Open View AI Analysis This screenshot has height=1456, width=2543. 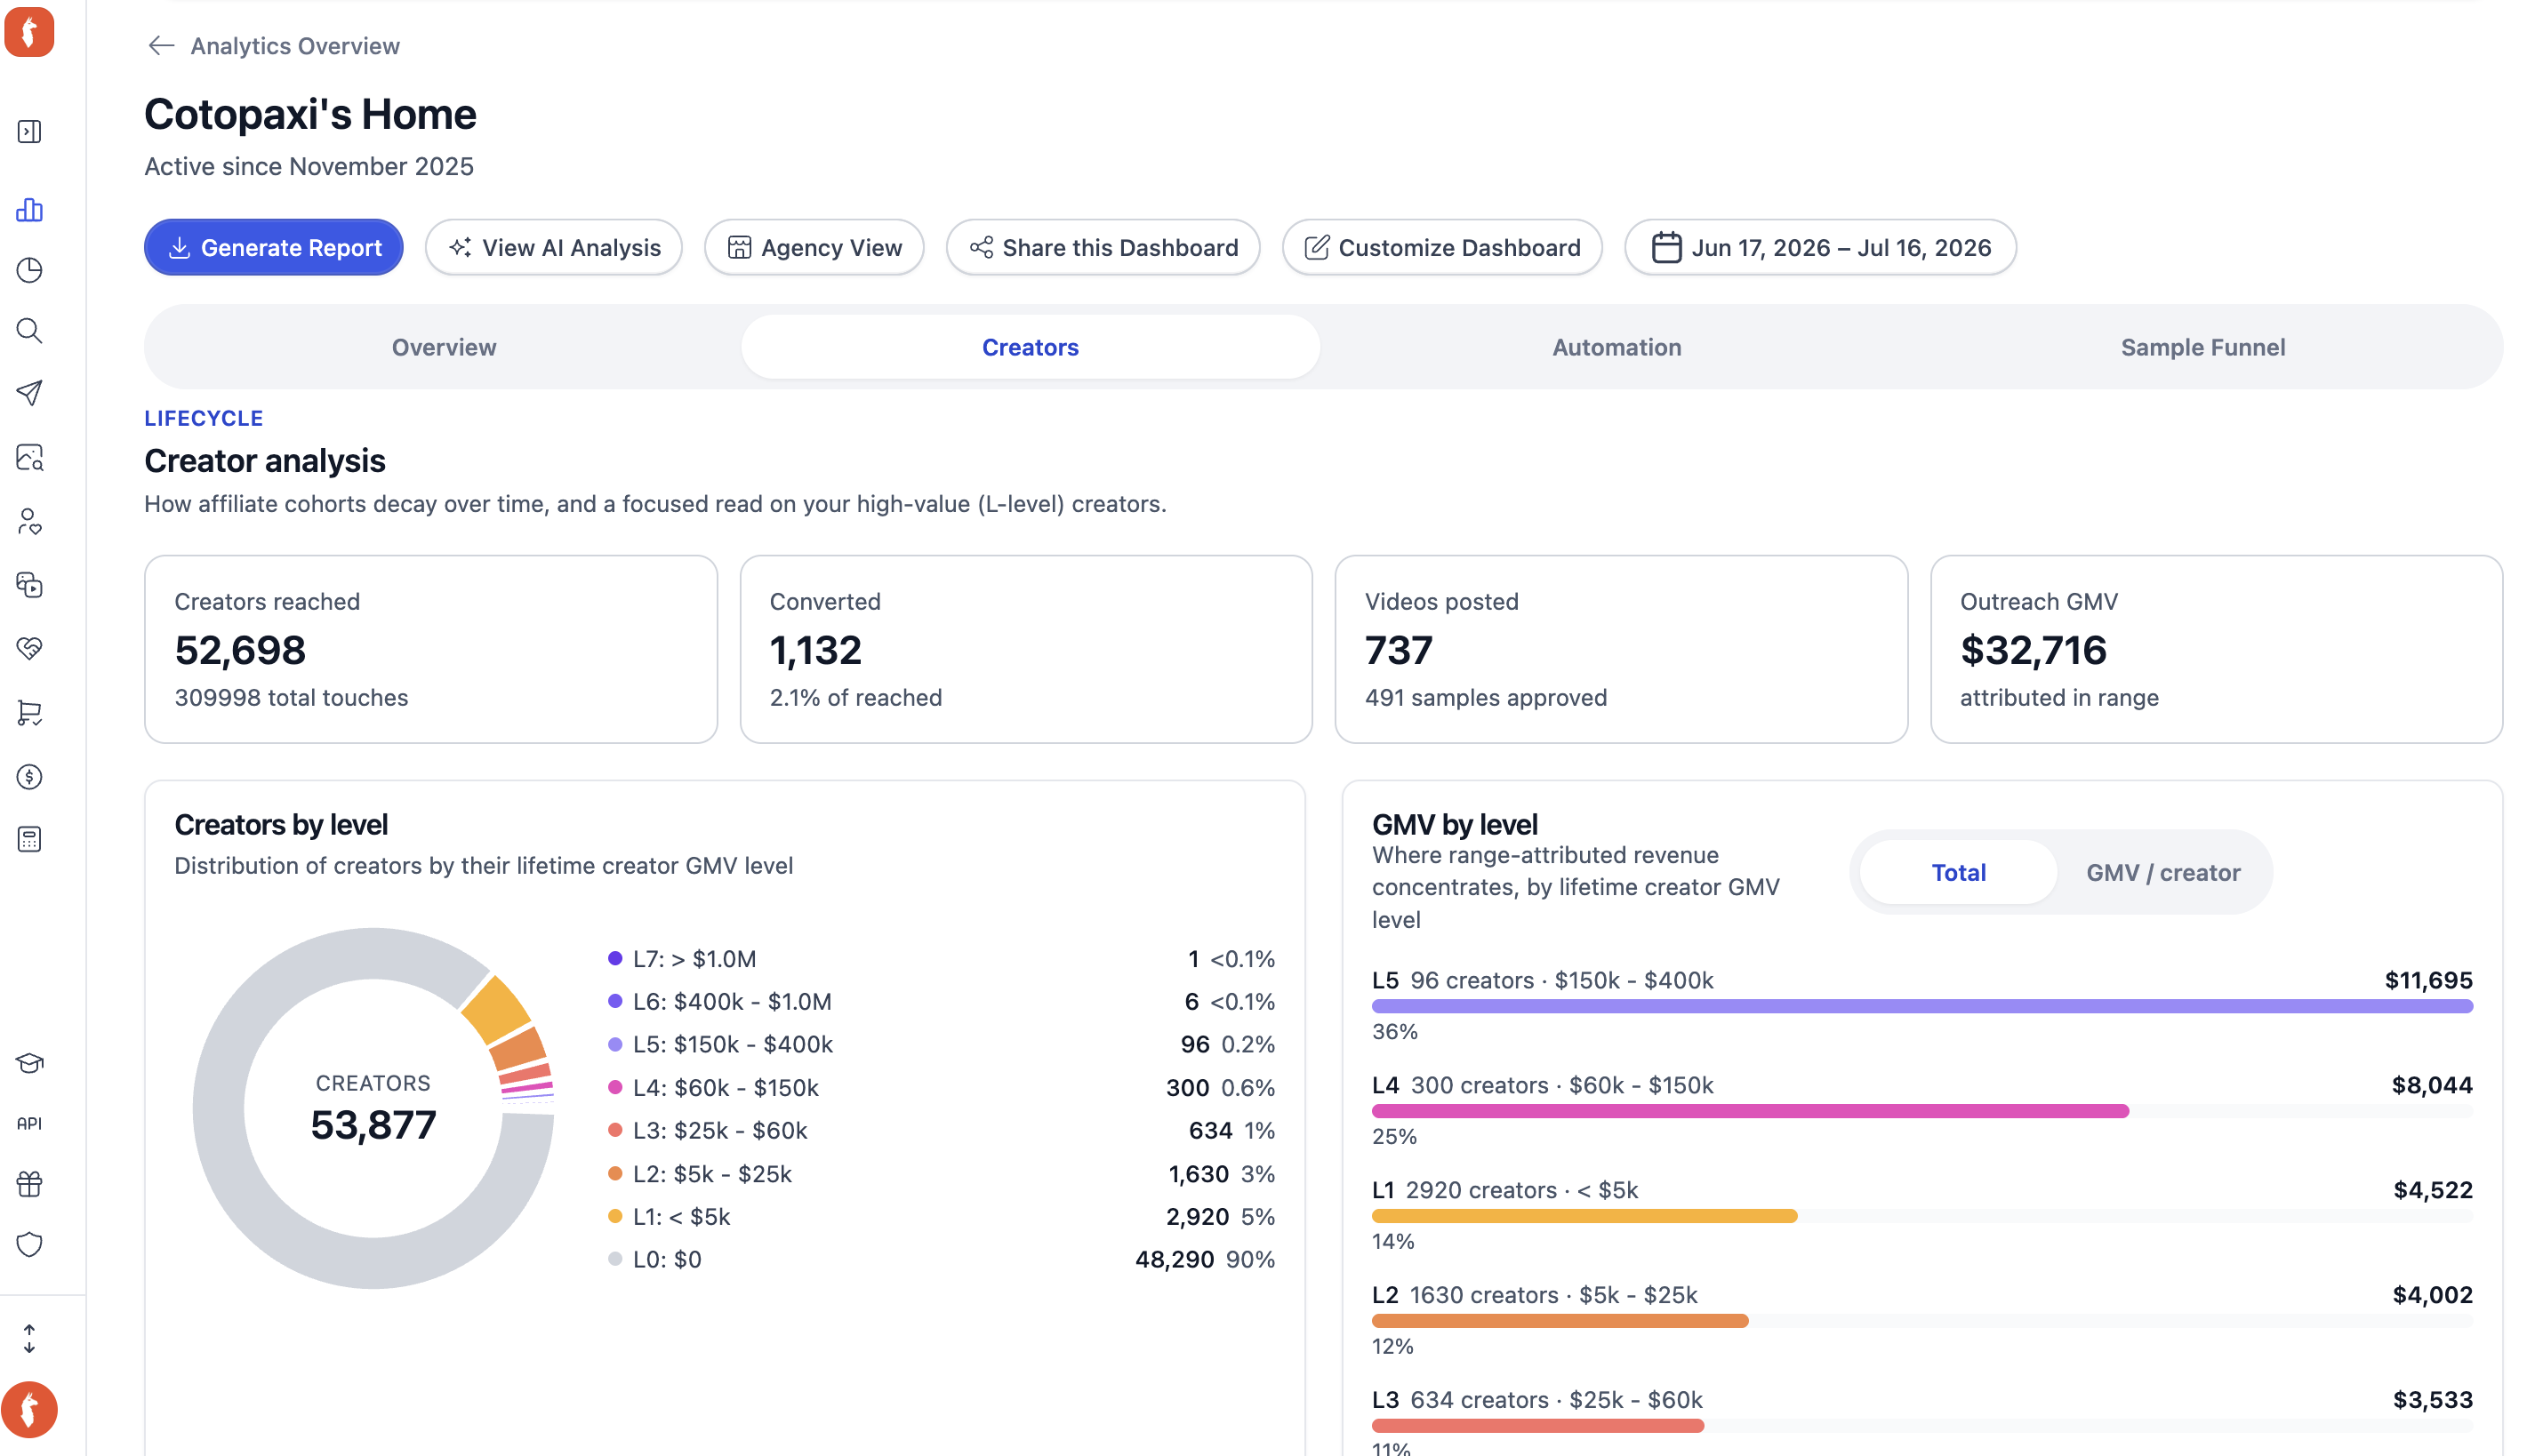pos(553,247)
